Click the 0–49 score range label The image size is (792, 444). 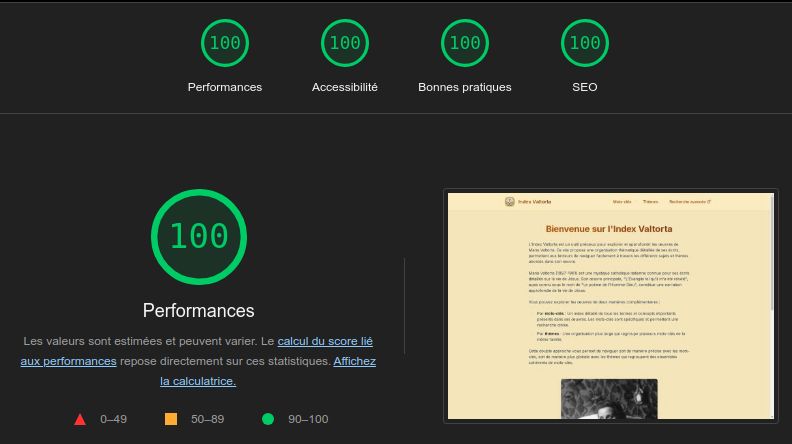(114, 419)
